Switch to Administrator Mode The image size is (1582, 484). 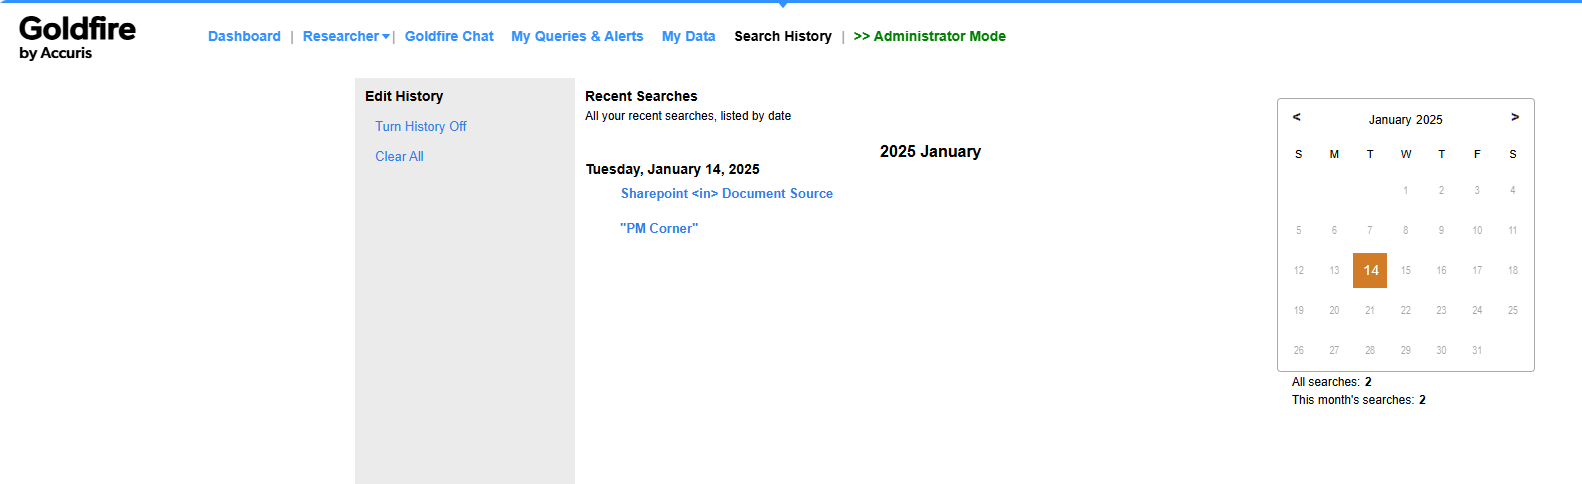pos(930,36)
